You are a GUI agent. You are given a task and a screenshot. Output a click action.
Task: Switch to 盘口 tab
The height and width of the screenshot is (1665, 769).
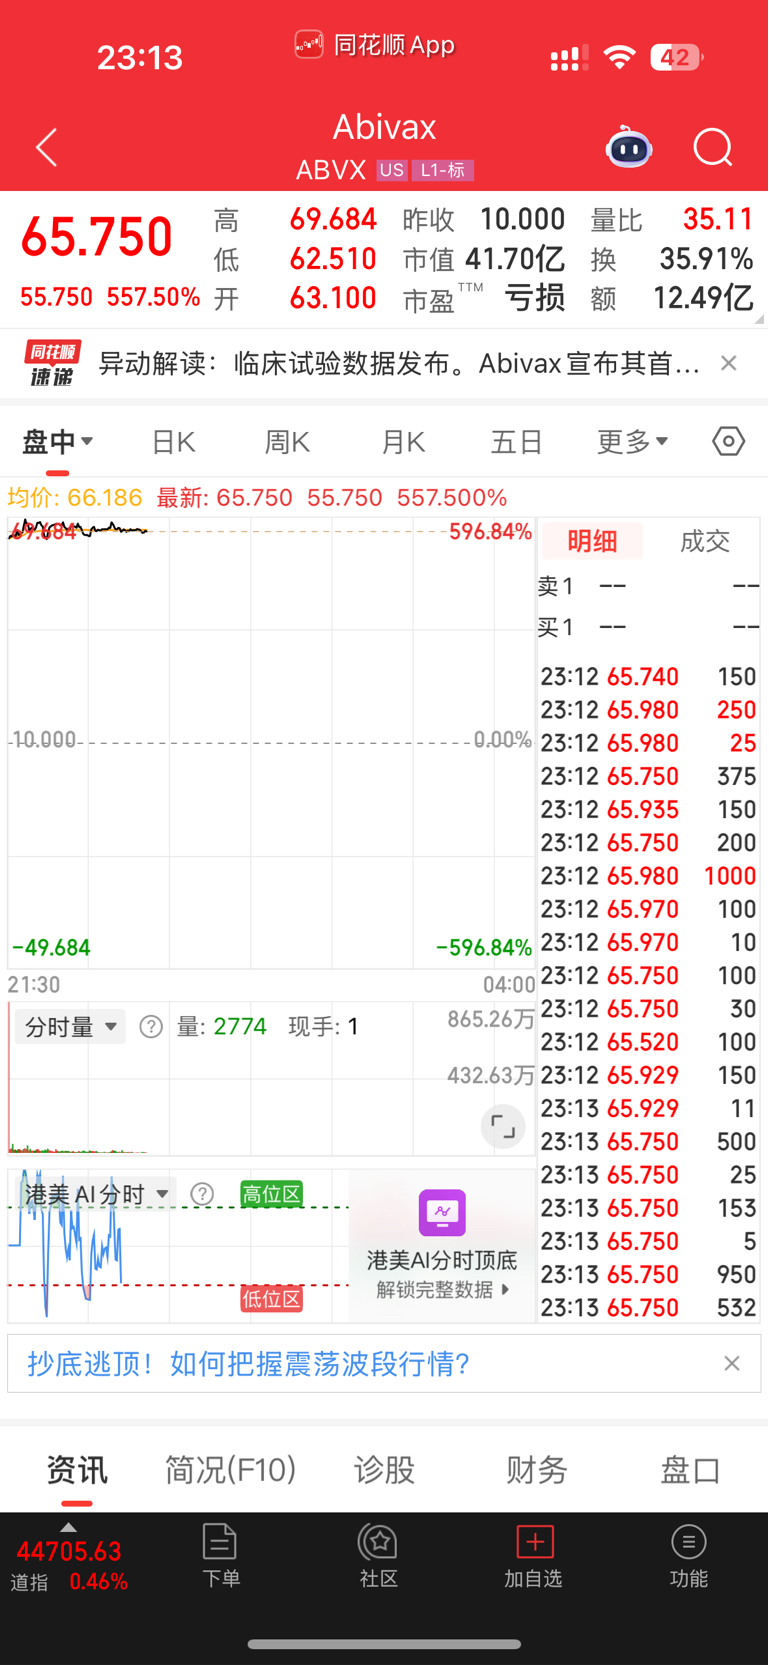click(x=691, y=1470)
